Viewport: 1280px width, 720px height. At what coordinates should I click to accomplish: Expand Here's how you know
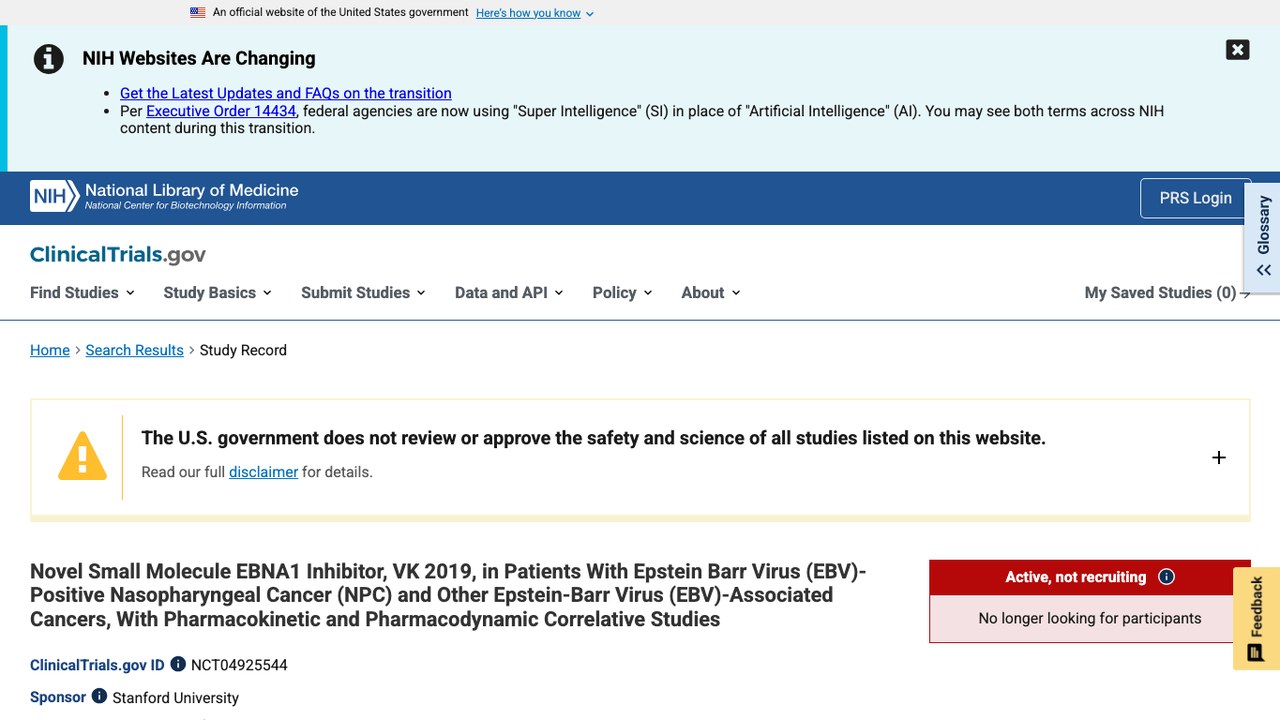pyautogui.click(x=535, y=13)
